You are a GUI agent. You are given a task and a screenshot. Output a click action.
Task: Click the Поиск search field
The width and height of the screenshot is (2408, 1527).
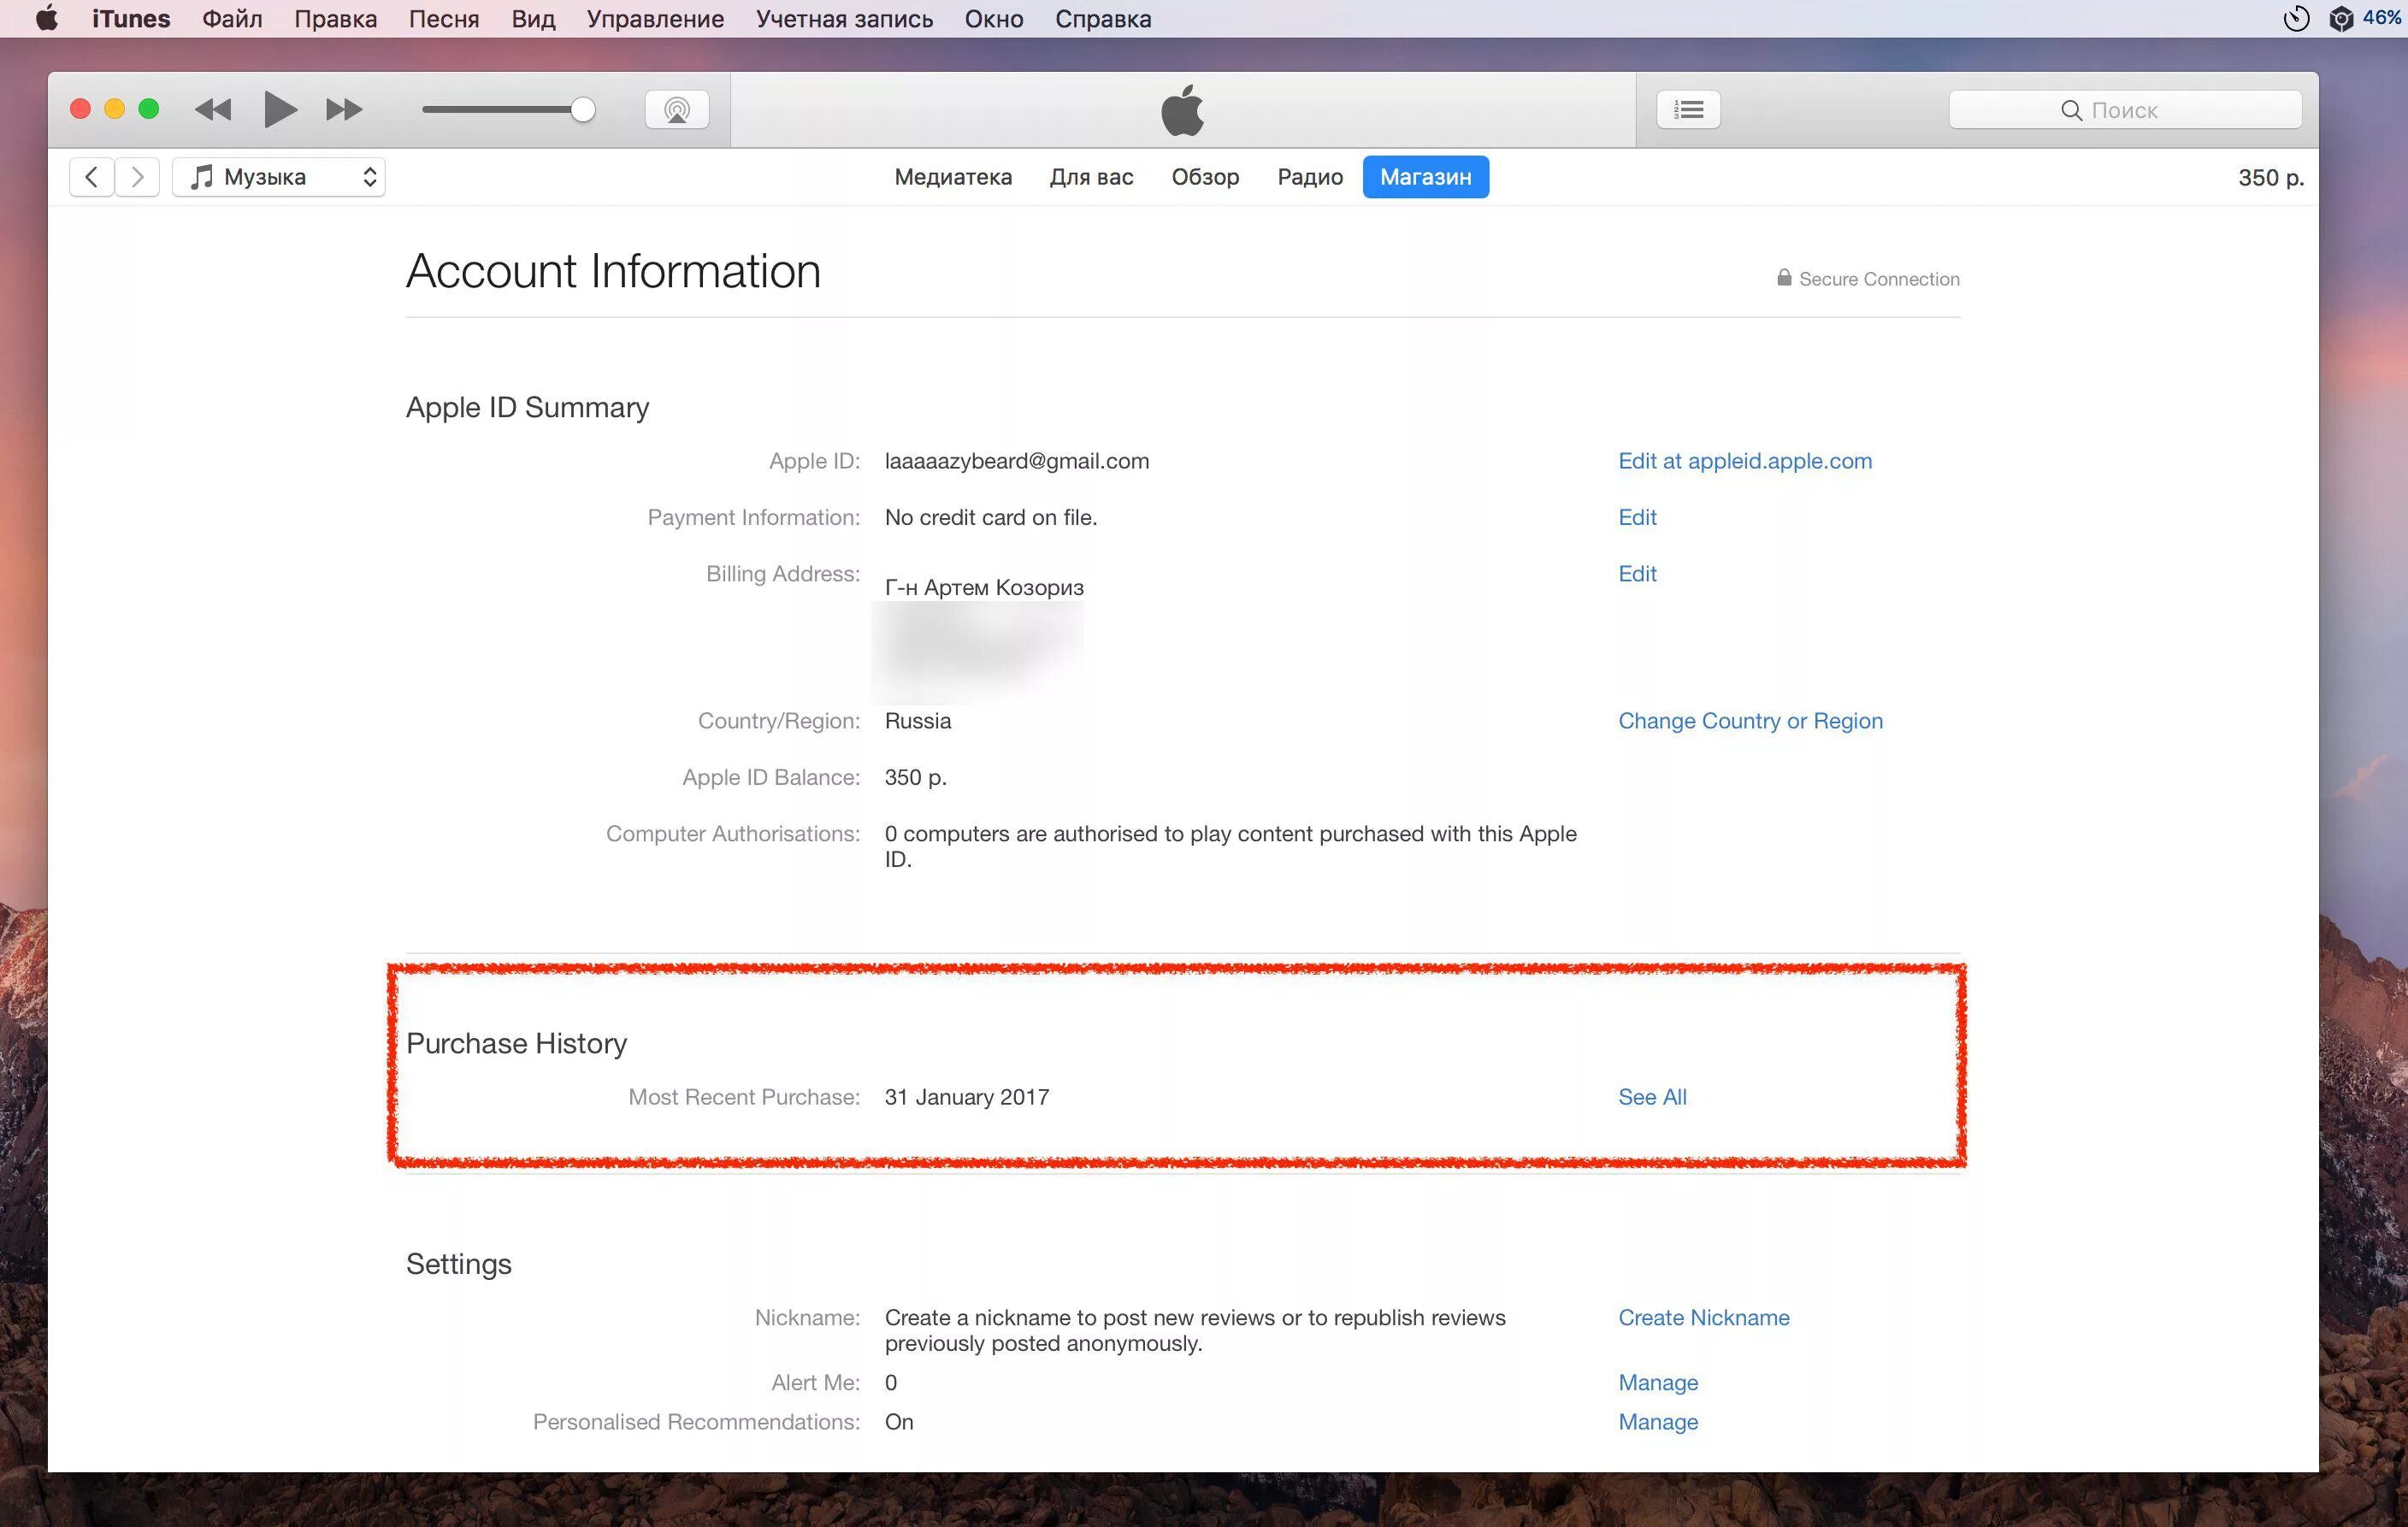point(2124,110)
